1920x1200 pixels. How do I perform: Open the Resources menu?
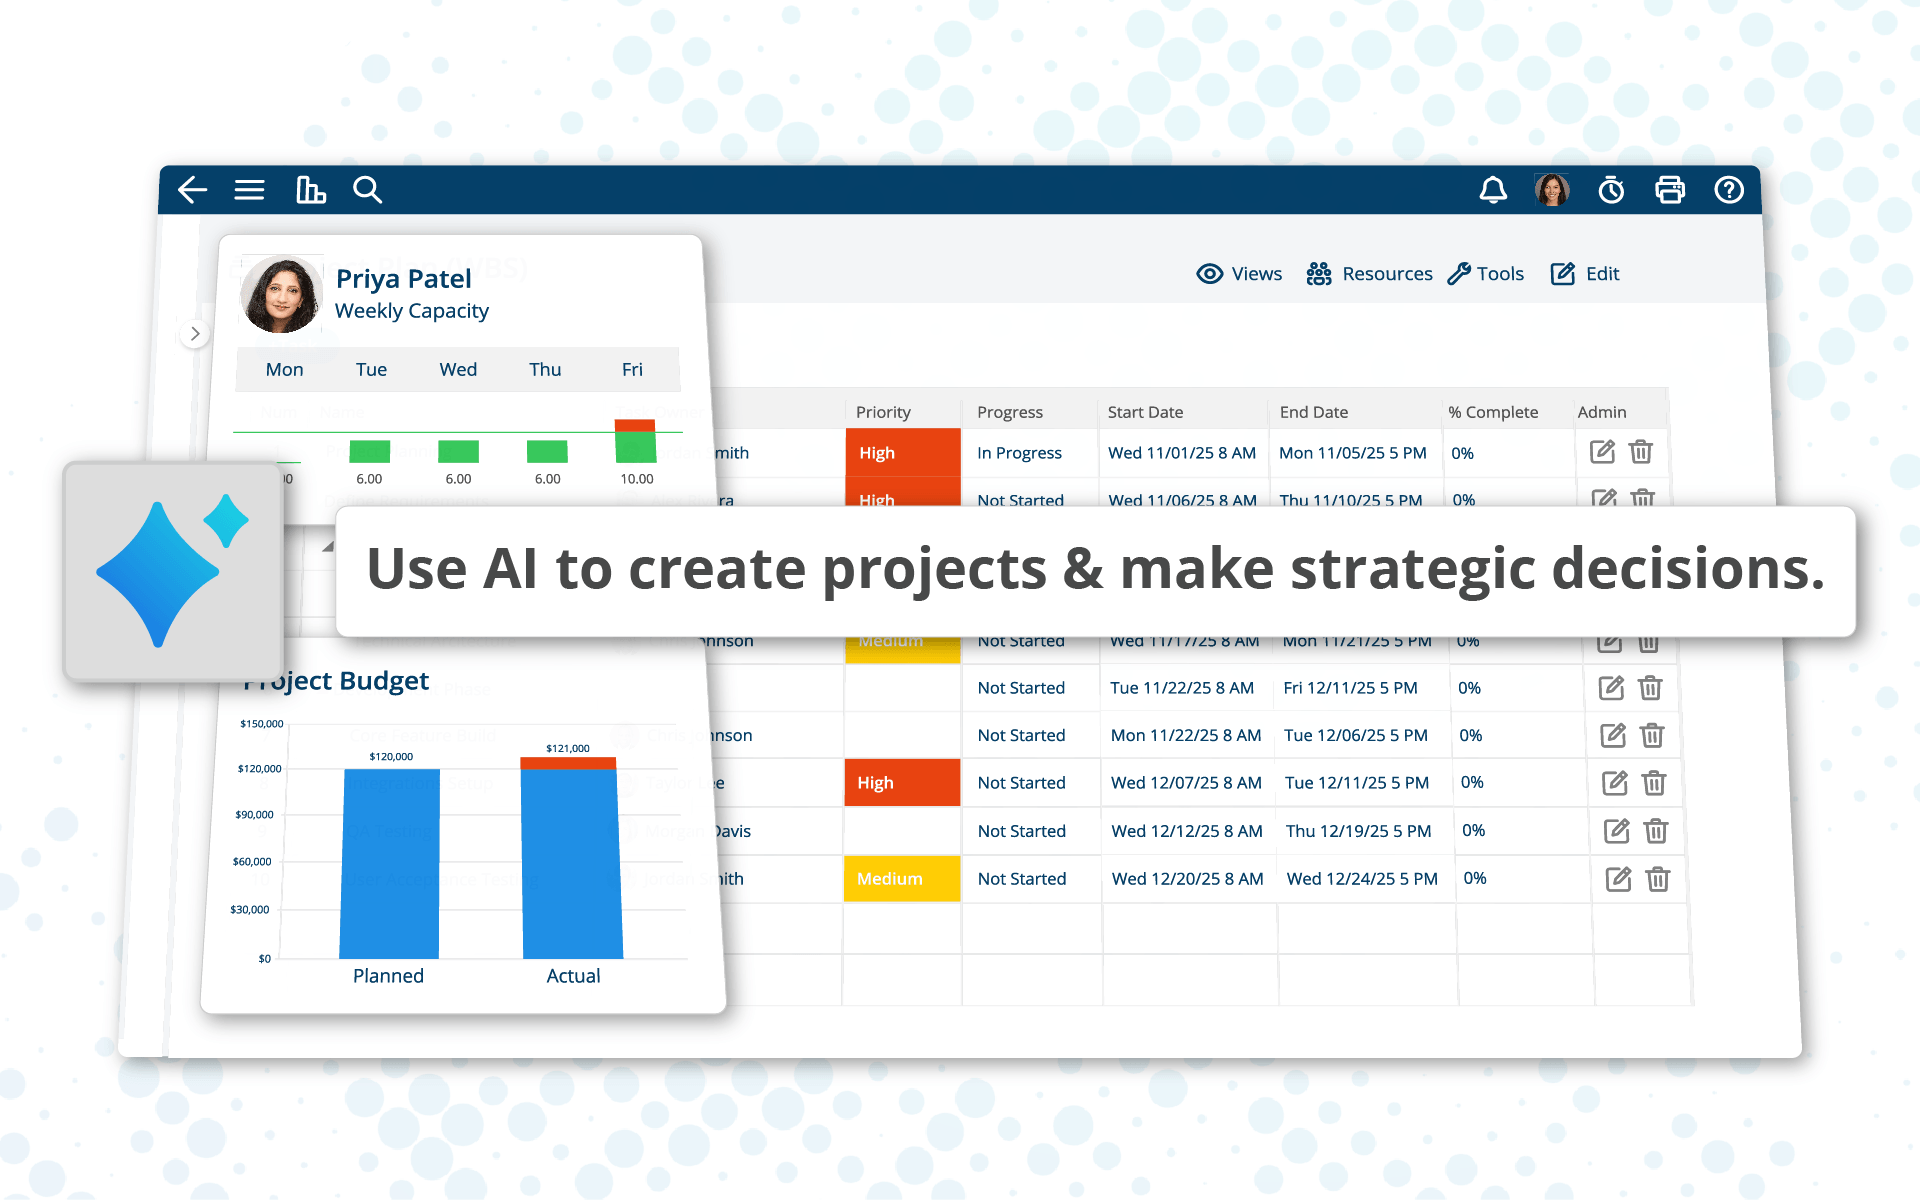pos(1369,274)
